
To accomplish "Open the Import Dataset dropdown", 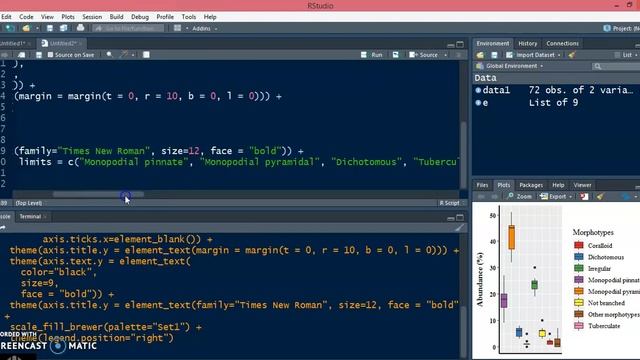I will (533, 55).
